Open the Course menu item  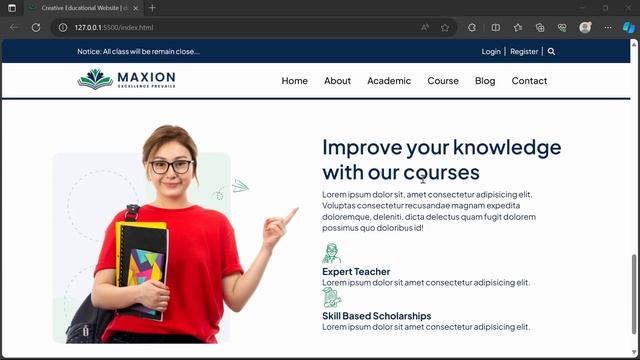(443, 81)
